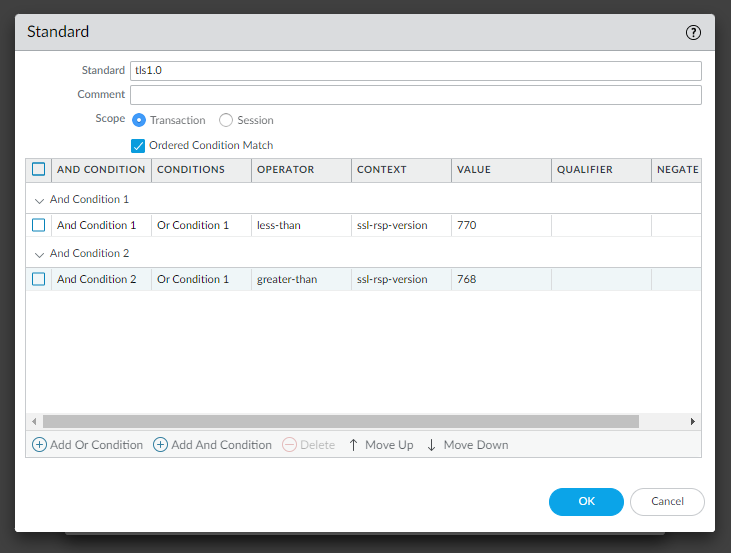This screenshot has width=731, height=553.
Task: Select the Transaction scope radio button
Action: point(139,120)
